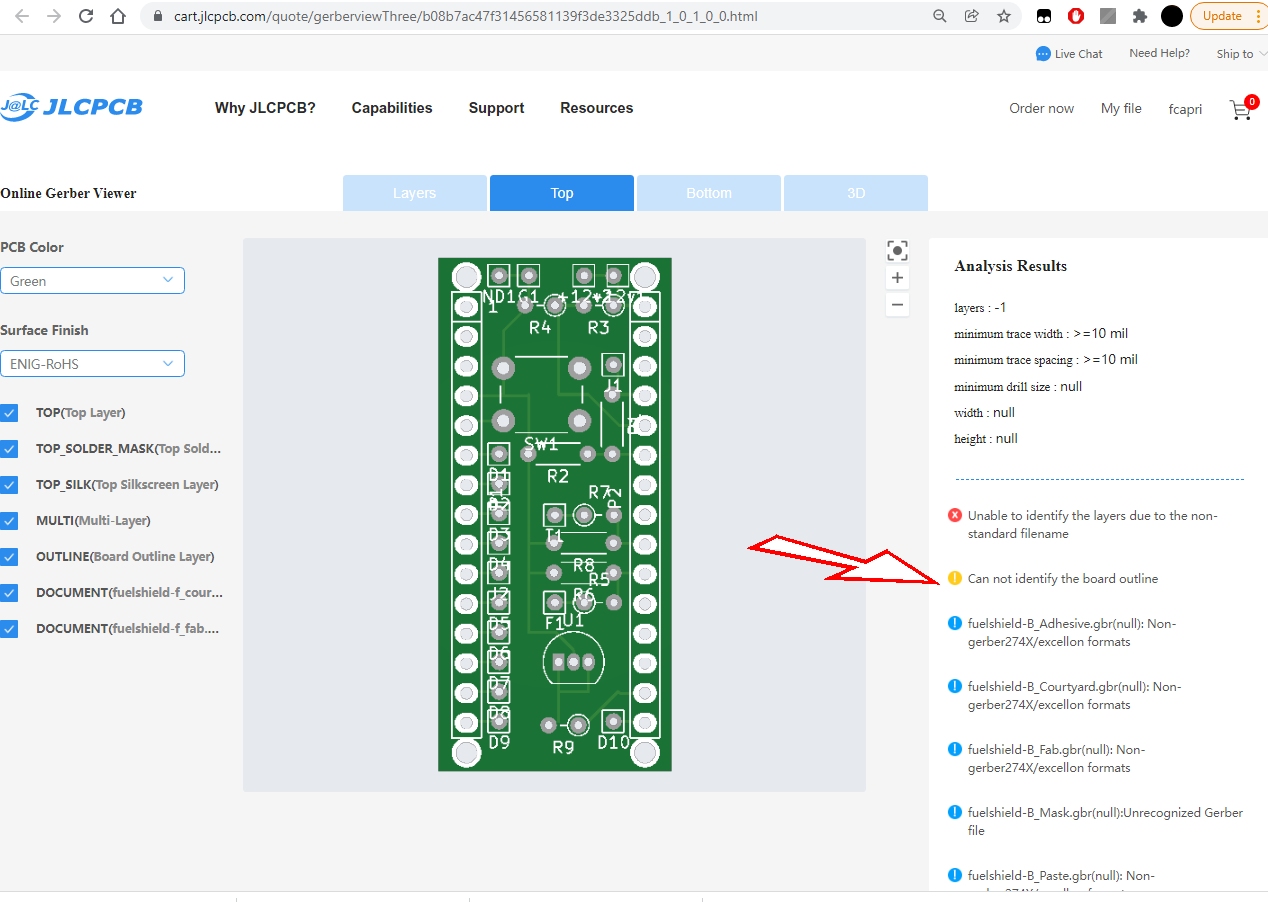Screen dimensions: 1268x902
Task: Open the Extensions puzzle icon
Action: pyautogui.click(x=1139, y=16)
